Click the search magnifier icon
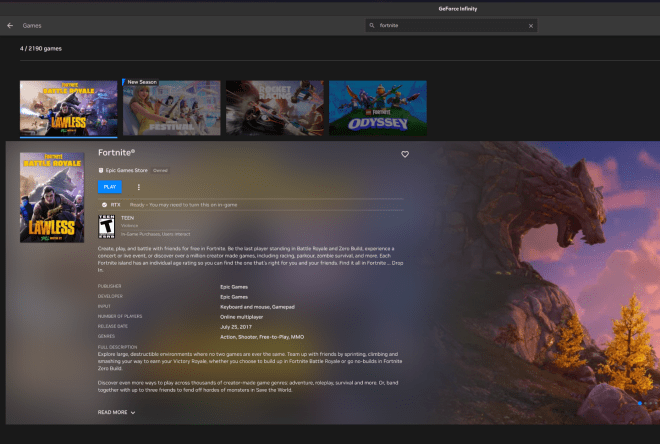This screenshot has height=444, width=660. click(372, 26)
